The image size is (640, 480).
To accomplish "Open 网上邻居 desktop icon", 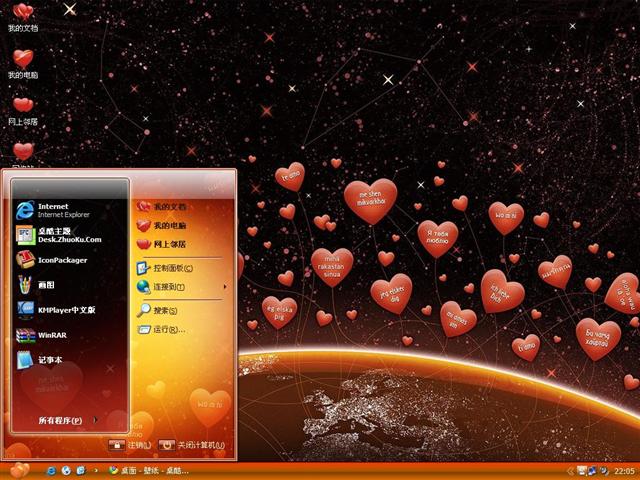I will (x=23, y=111).
